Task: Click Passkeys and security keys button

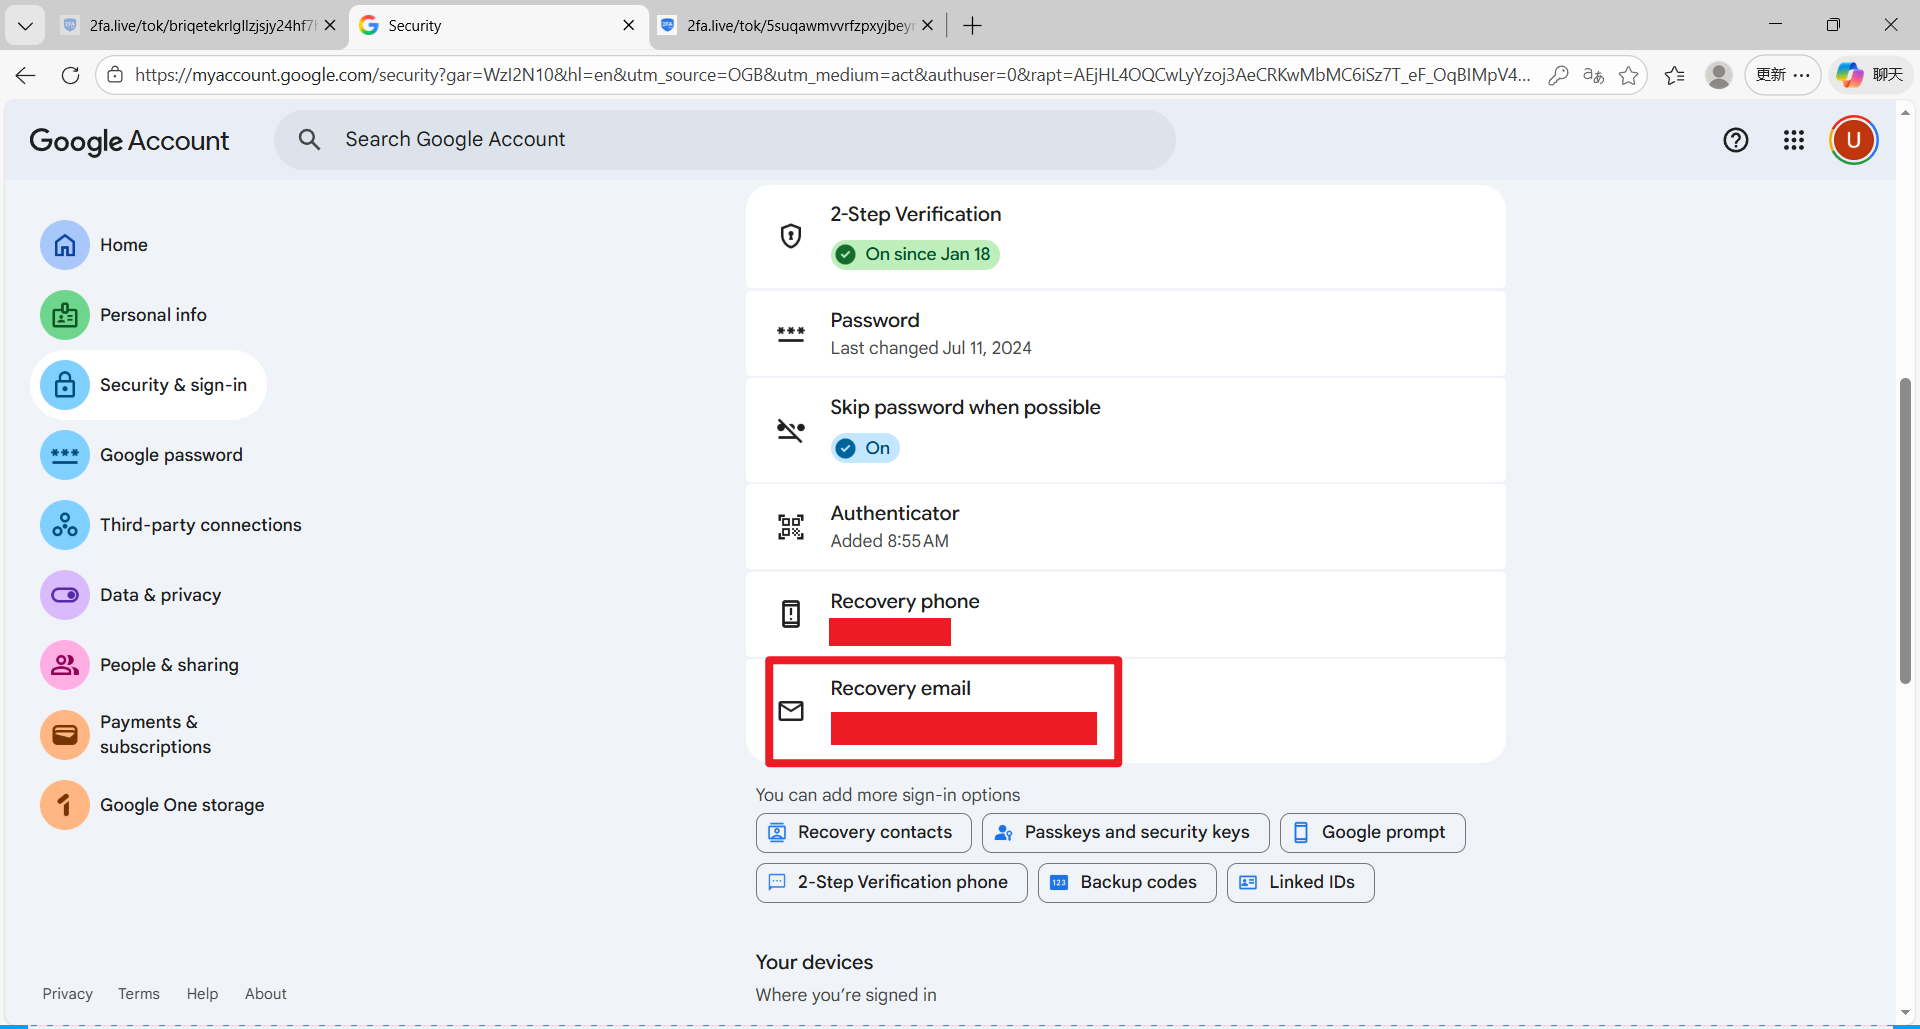Action: (1125, 832)
